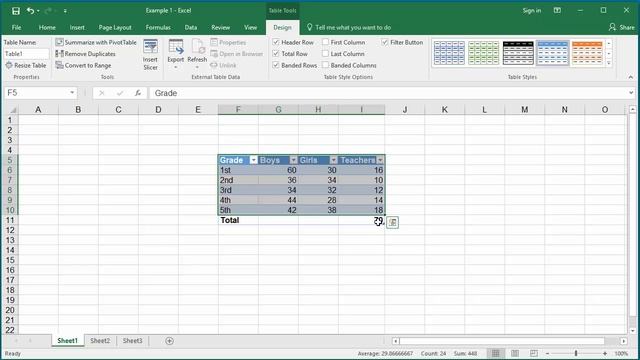
Task: Switch to Normal view in the status bar
Action: [x=495, y=353]
